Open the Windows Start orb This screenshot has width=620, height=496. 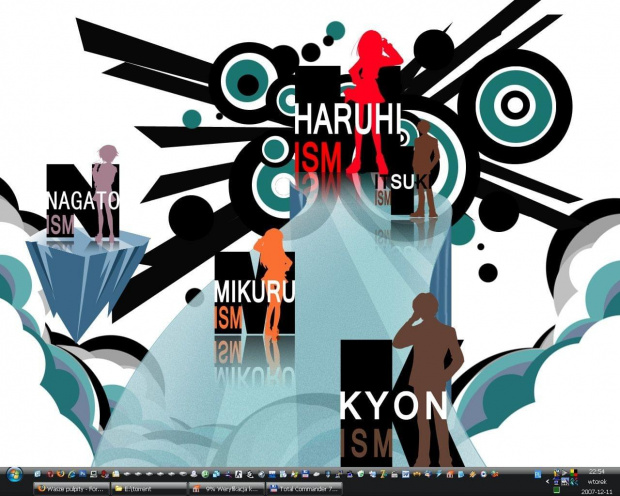[x=14, y=475]
